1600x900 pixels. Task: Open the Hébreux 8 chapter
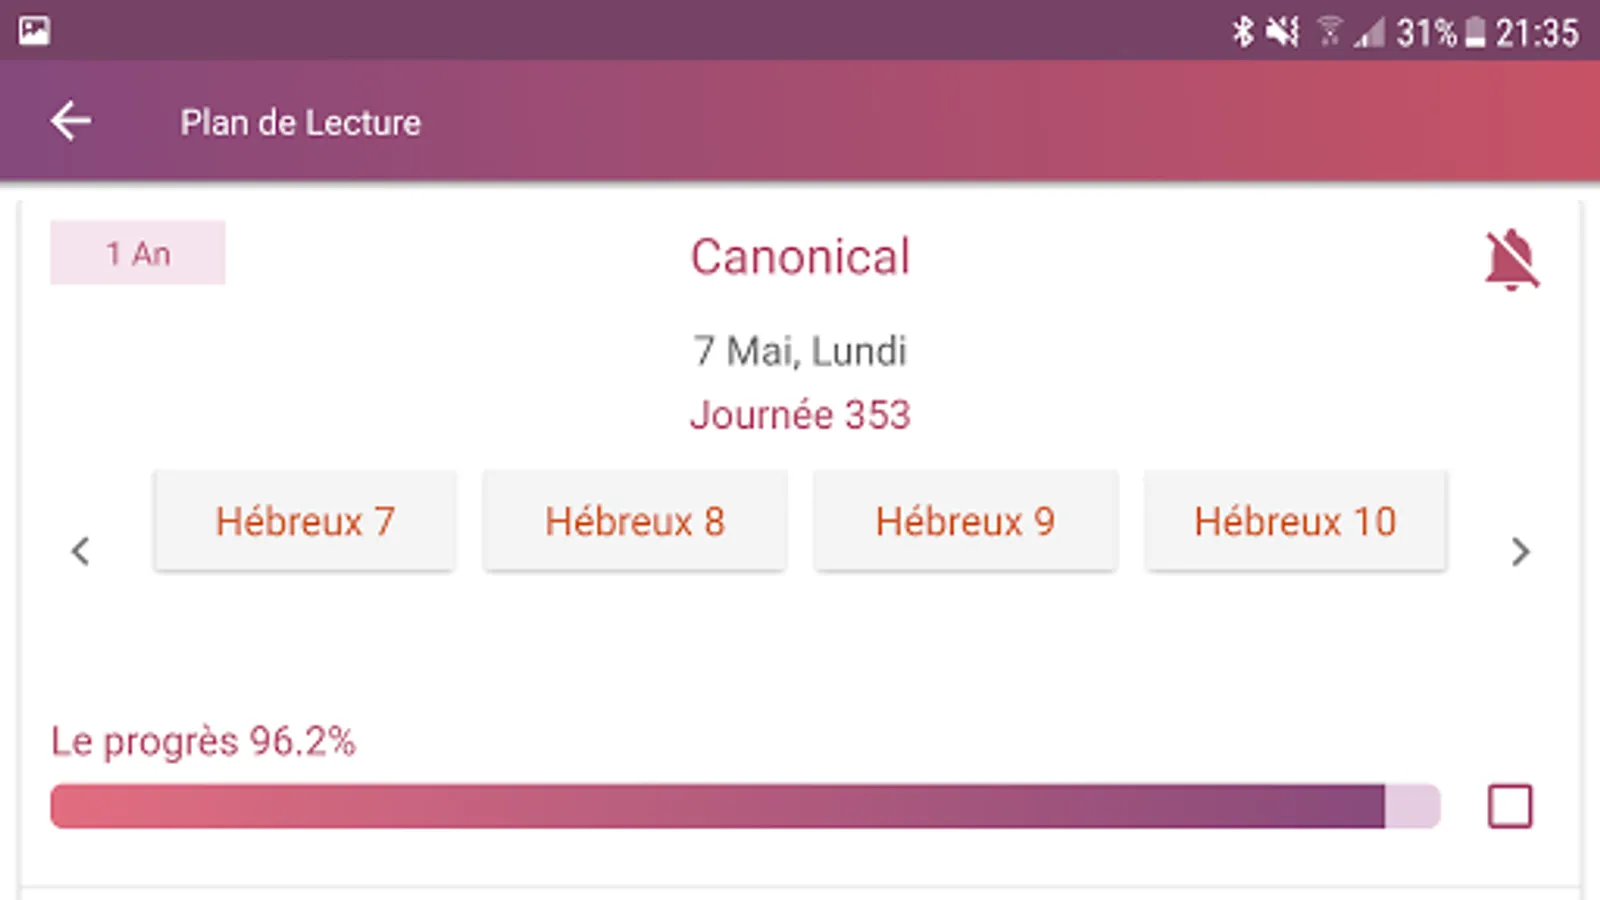coord(635,521)
